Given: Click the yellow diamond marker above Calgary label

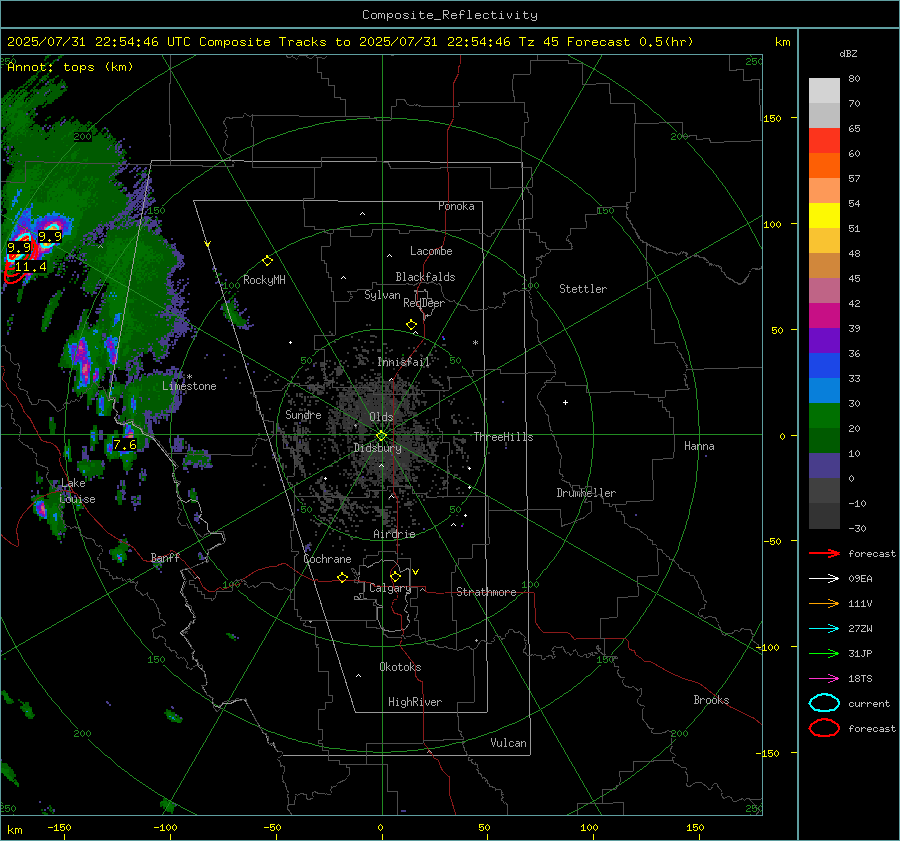Looking at the screenshot, I should 395,576.
